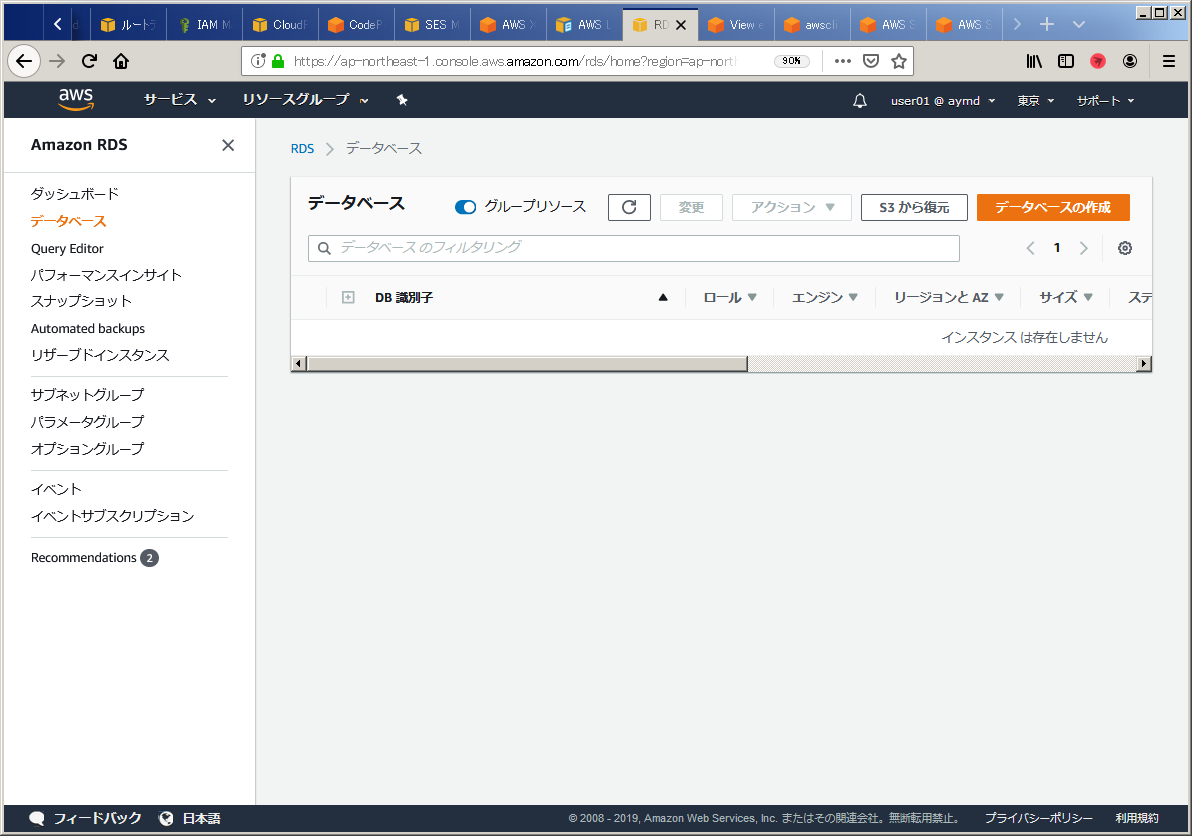Open Firefox account icon
Screen dimensions: 1192x836
coord(1130,61)
